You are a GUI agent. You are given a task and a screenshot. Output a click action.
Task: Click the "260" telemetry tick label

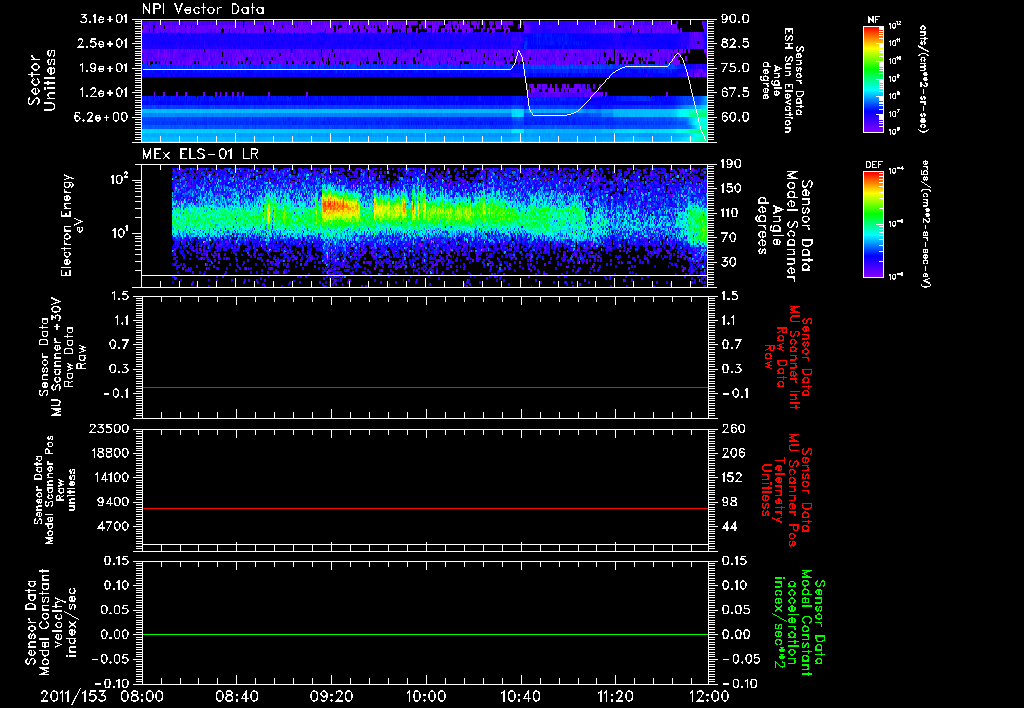coord(731,429)
